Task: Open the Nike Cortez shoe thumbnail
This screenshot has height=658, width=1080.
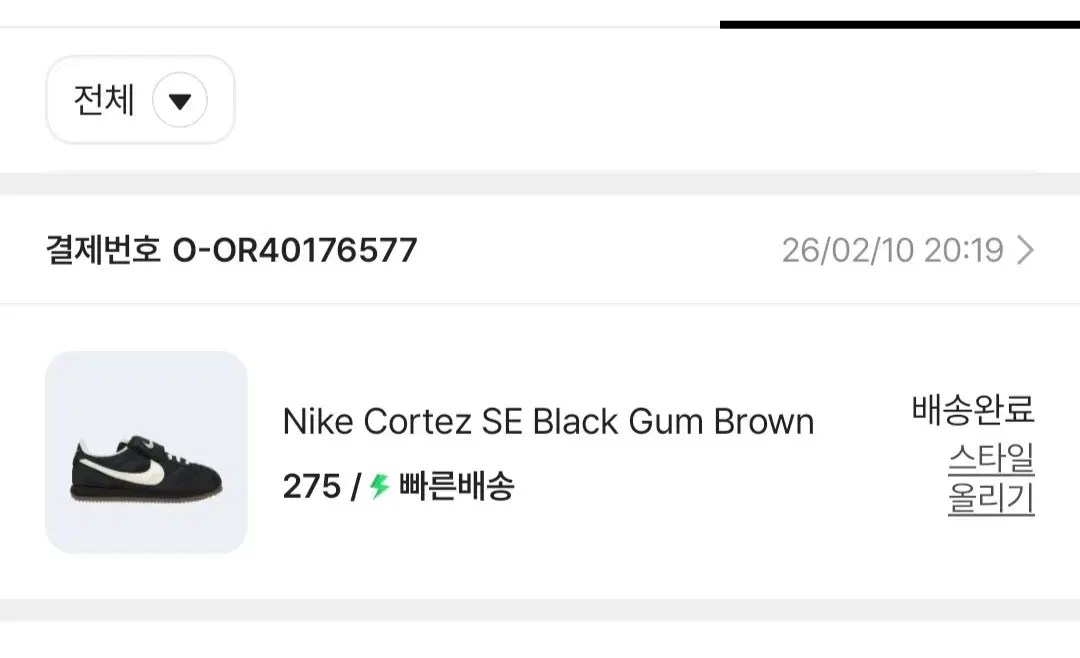Action: coord(146,452)
